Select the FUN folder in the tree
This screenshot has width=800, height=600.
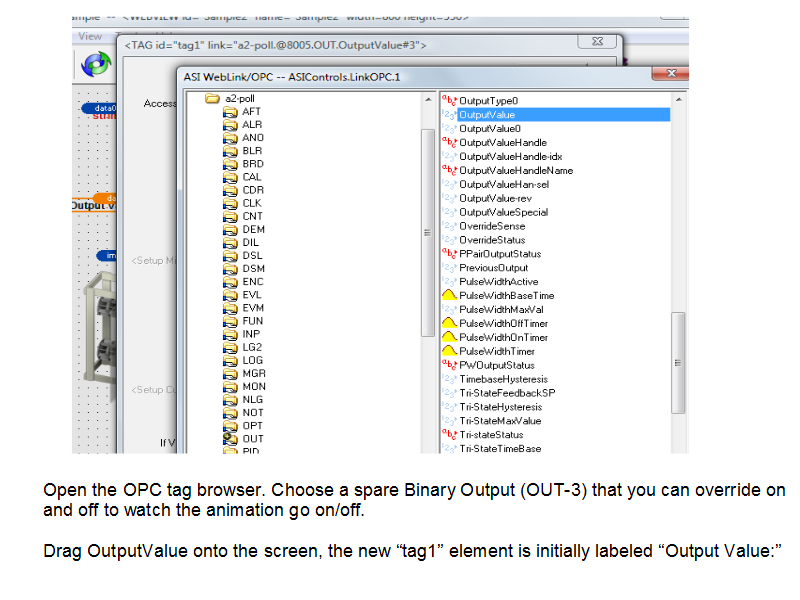point(253,321)
